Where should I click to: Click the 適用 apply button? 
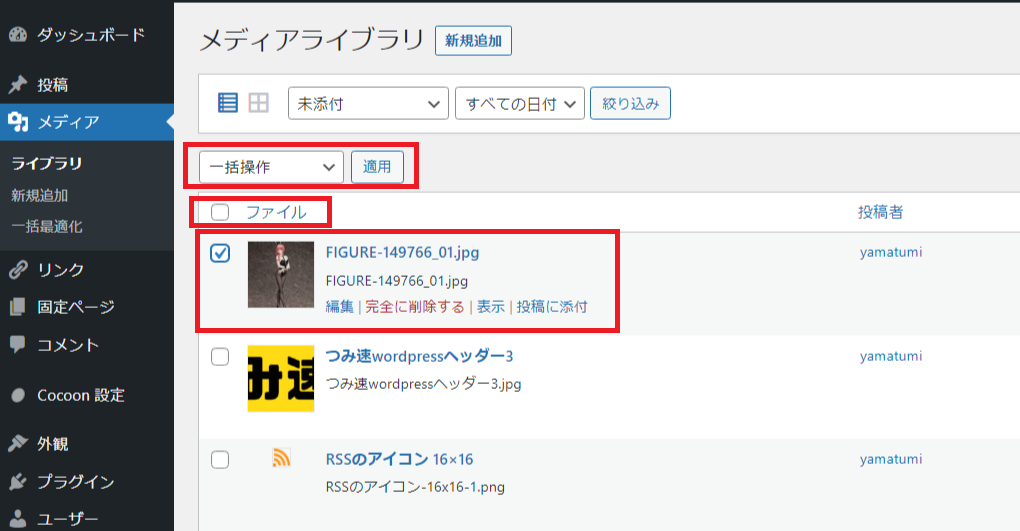[x=377, y=167]
